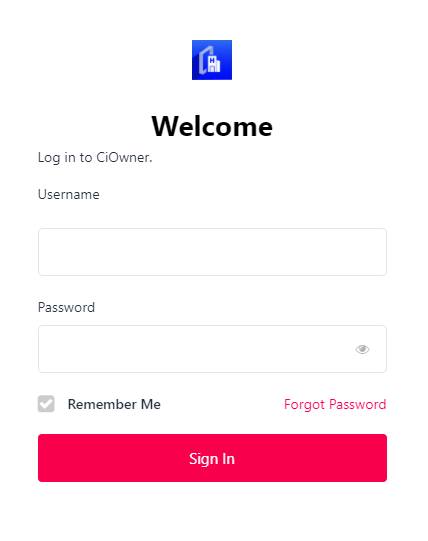Place cursor in the box with the eye icon
This screenshot has width=428, height=541.
(212, 349)
